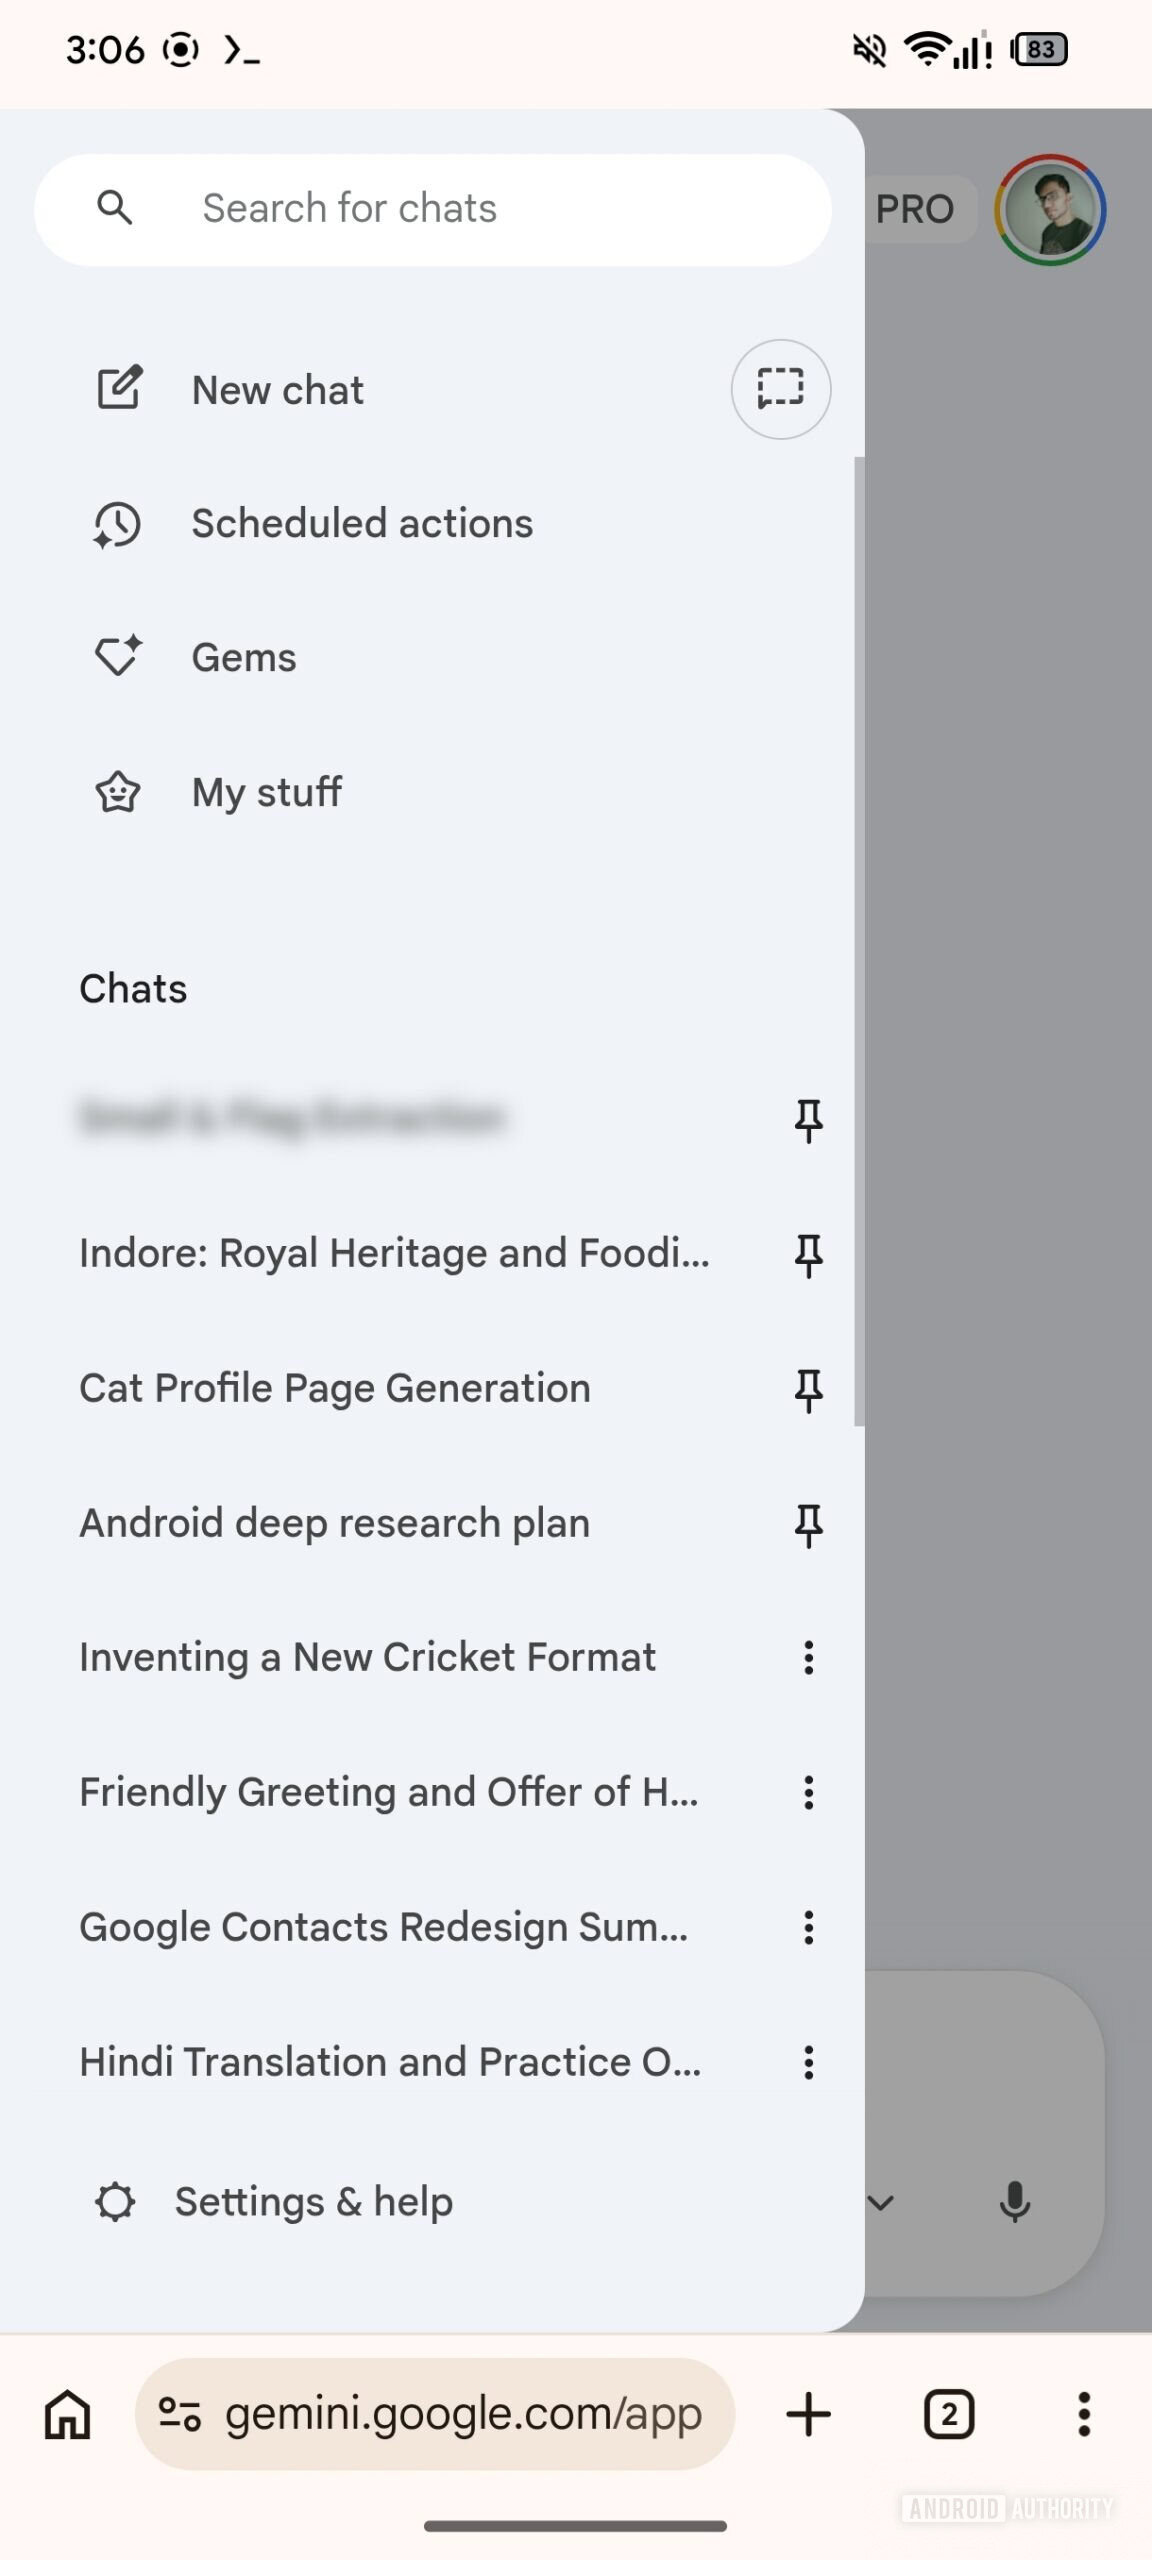Viewport: 1152px width, 2560px height.
Task: Open the Gems section
Action: click(x=242, y=657)
